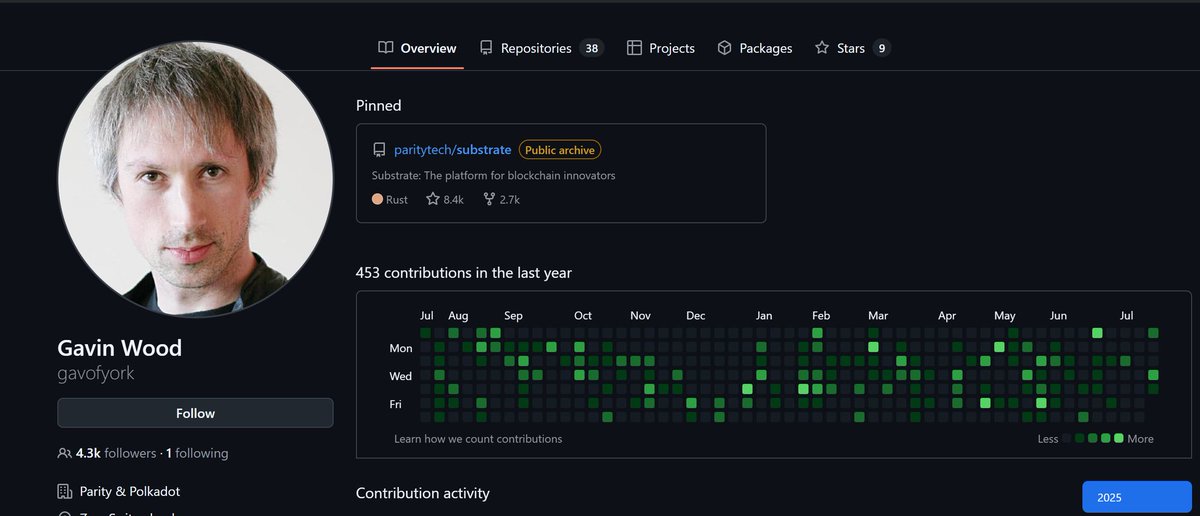1200x516 pixels.
Task: Click the Public archive badge
Action: pyautogui.click(x=560, y=150)
